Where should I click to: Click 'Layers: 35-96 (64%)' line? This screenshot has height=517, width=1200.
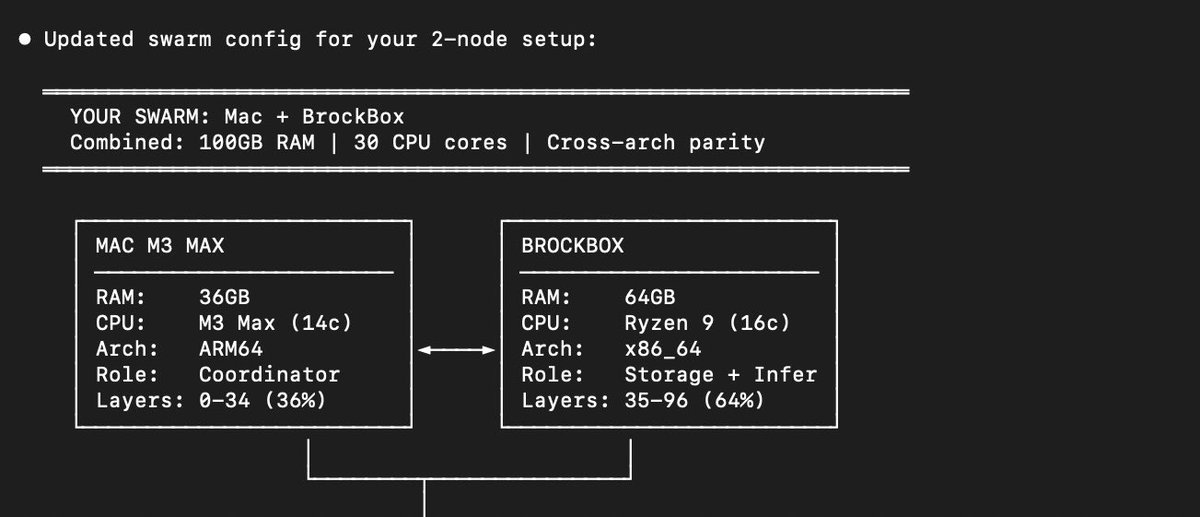tap(643, 401)
